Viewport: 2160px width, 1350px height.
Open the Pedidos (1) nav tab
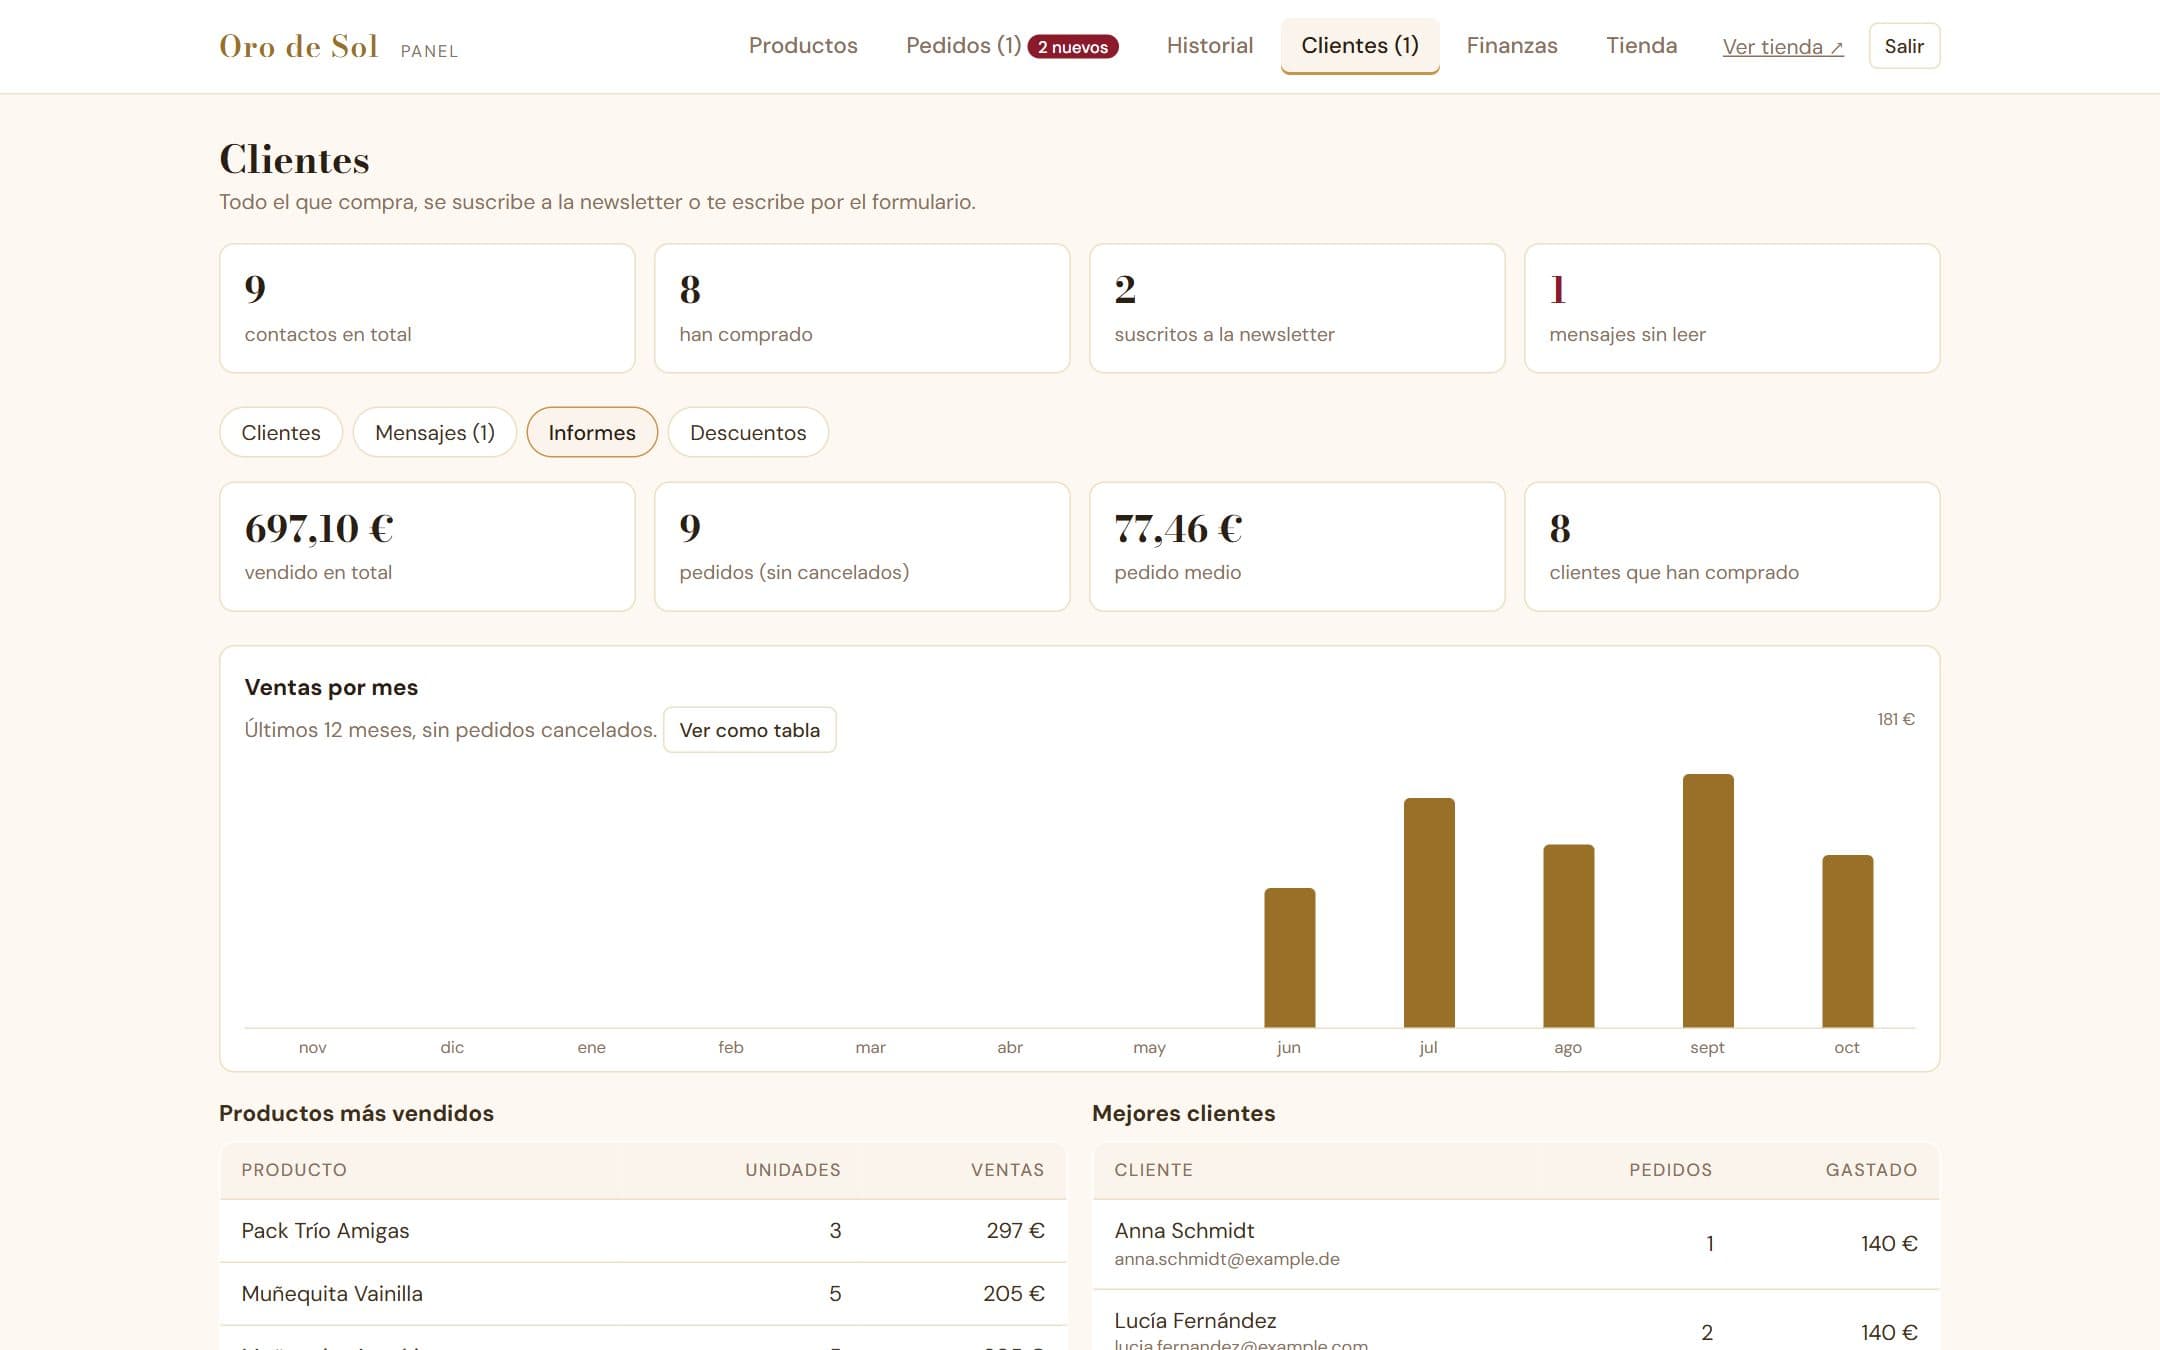click(963, 46)
